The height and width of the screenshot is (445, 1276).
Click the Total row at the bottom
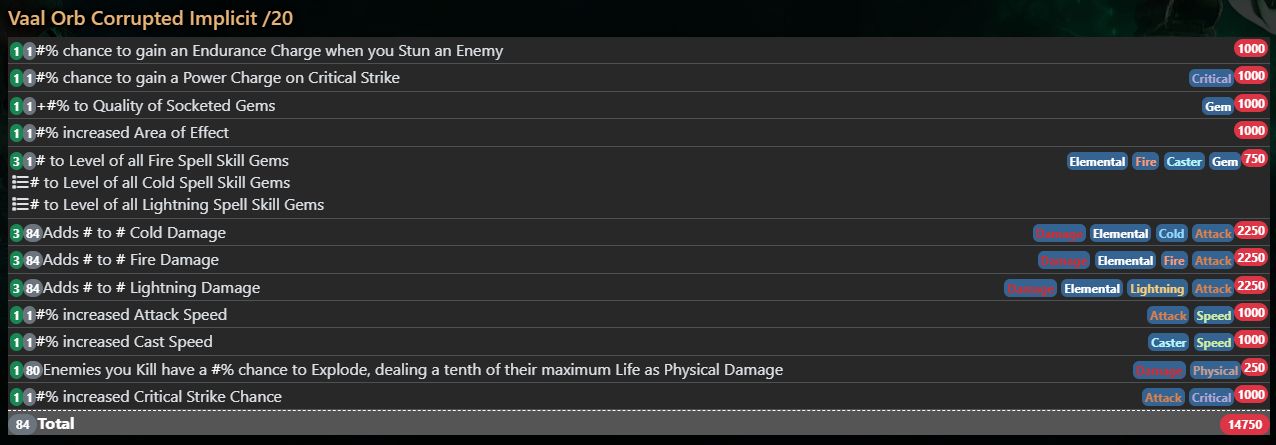click(x=638, y=424)
